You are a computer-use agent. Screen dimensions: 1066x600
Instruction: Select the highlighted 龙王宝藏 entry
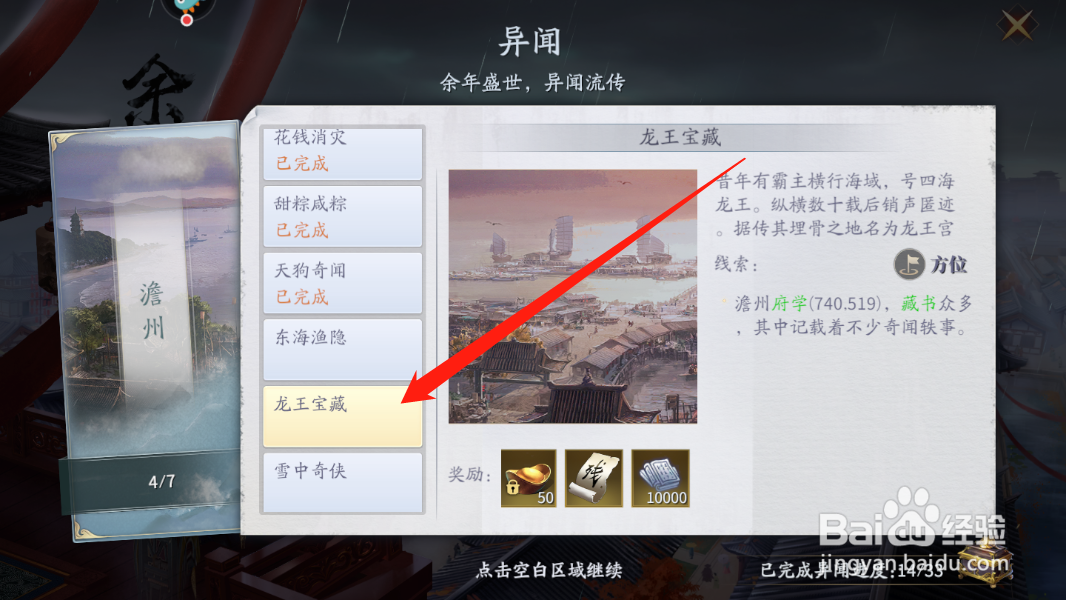tap(343, 416)
